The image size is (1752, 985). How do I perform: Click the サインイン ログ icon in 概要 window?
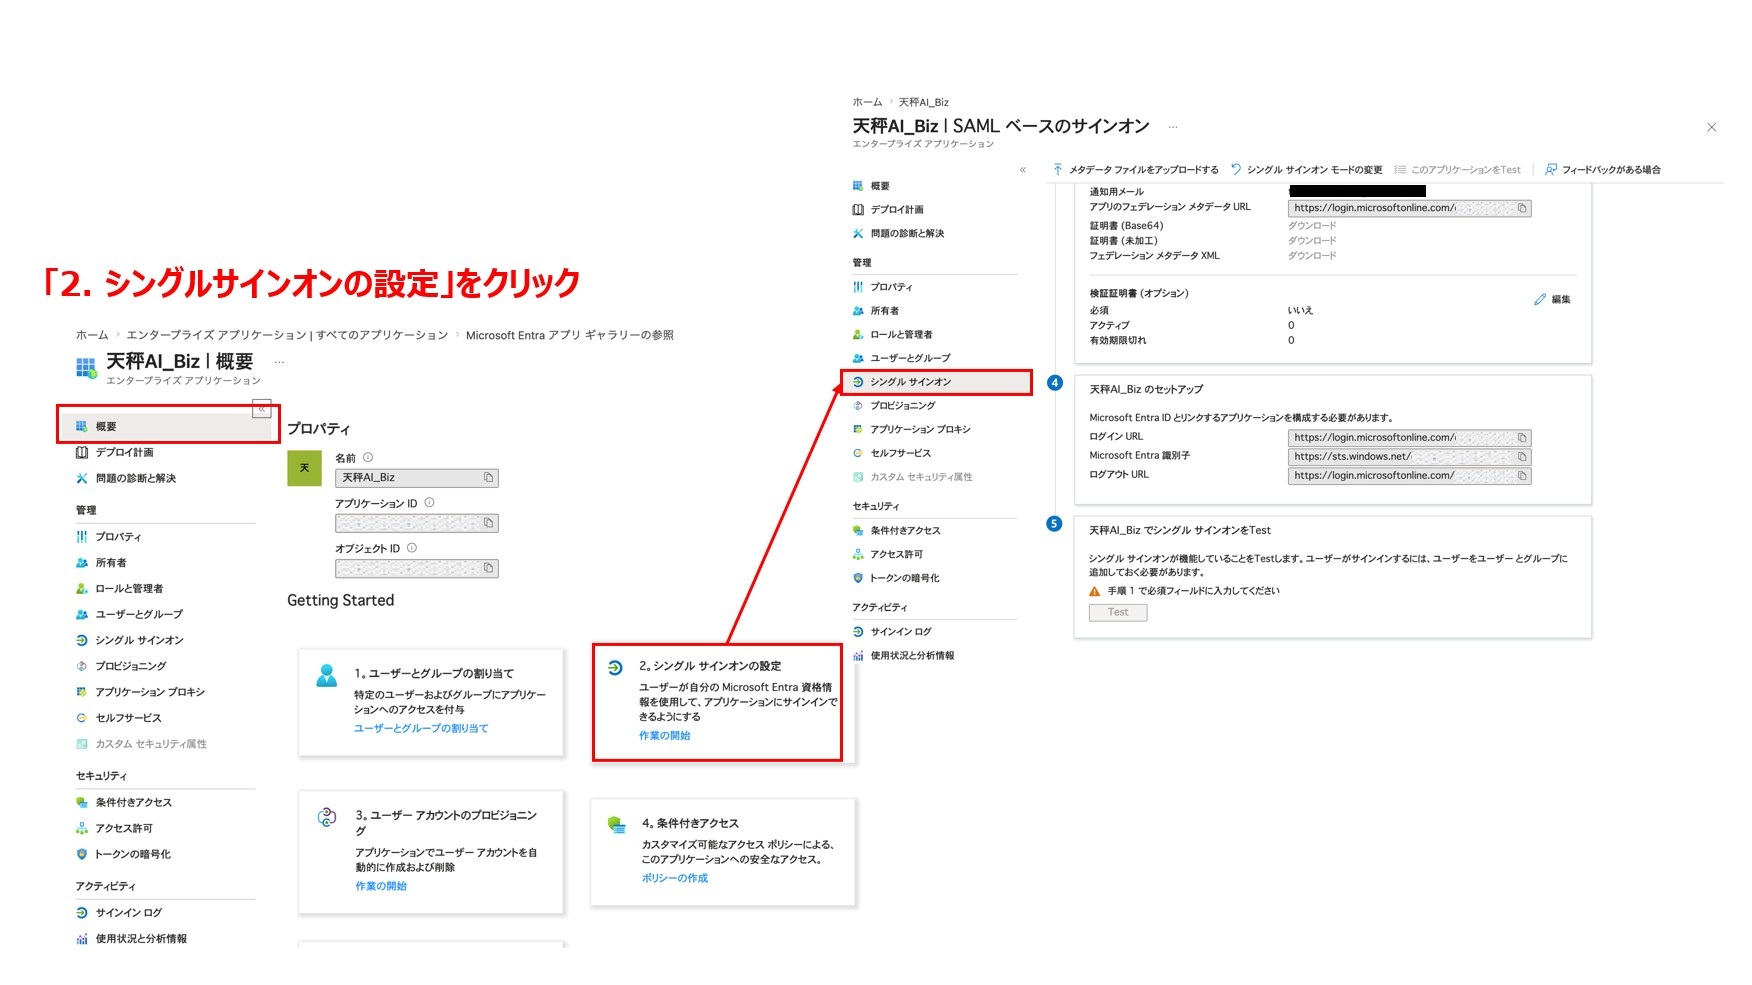(x=82, y=913)
